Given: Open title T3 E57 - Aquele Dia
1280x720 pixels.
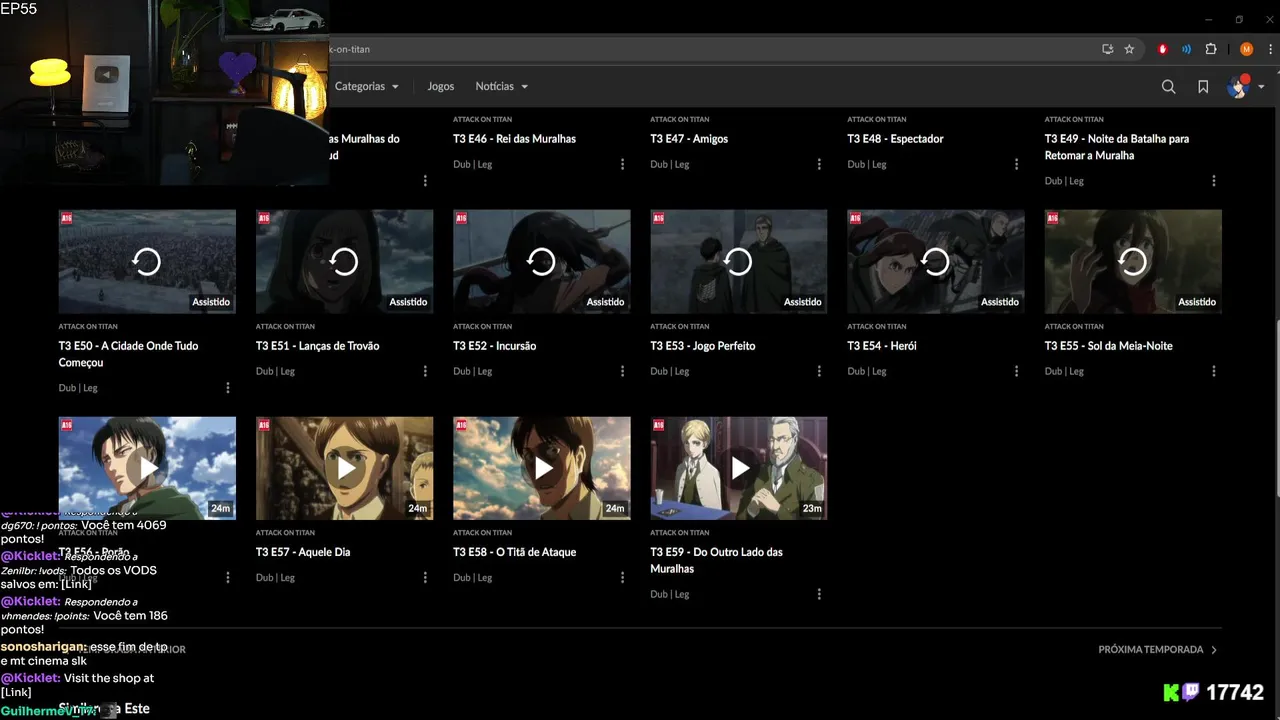Looking at the screenshot, I should click(303, 552).
